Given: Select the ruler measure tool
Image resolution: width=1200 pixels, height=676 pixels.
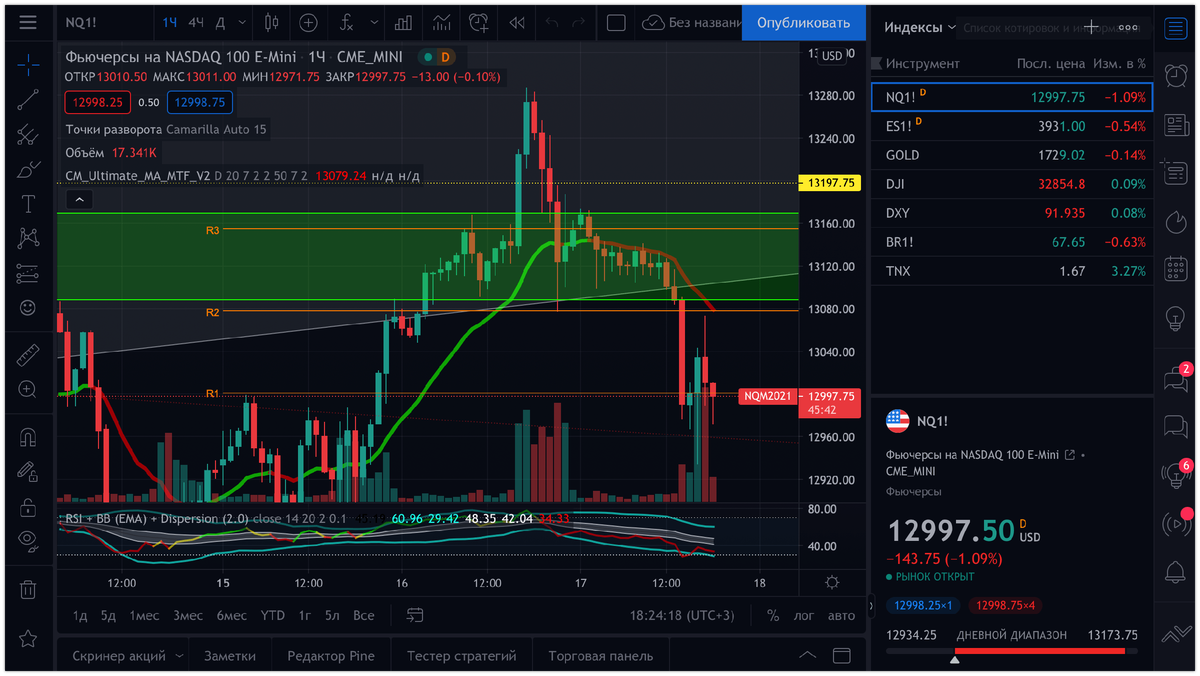Looking at the screenshot, I should point(28,354).
